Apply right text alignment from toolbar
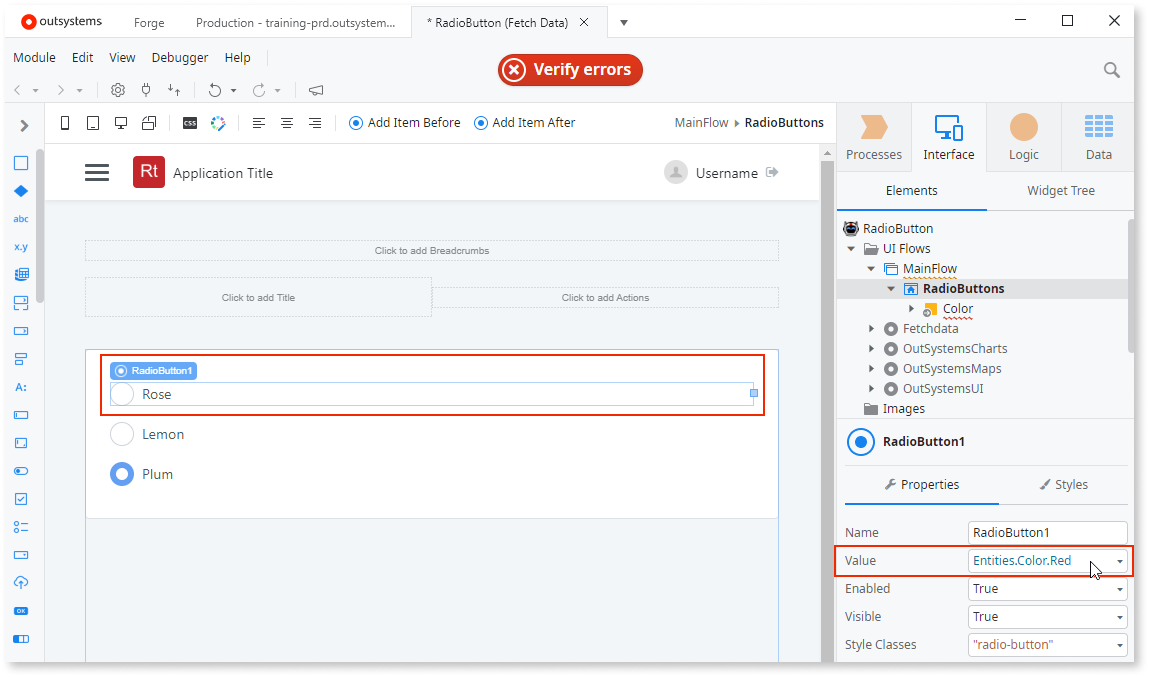 (314, 122)
